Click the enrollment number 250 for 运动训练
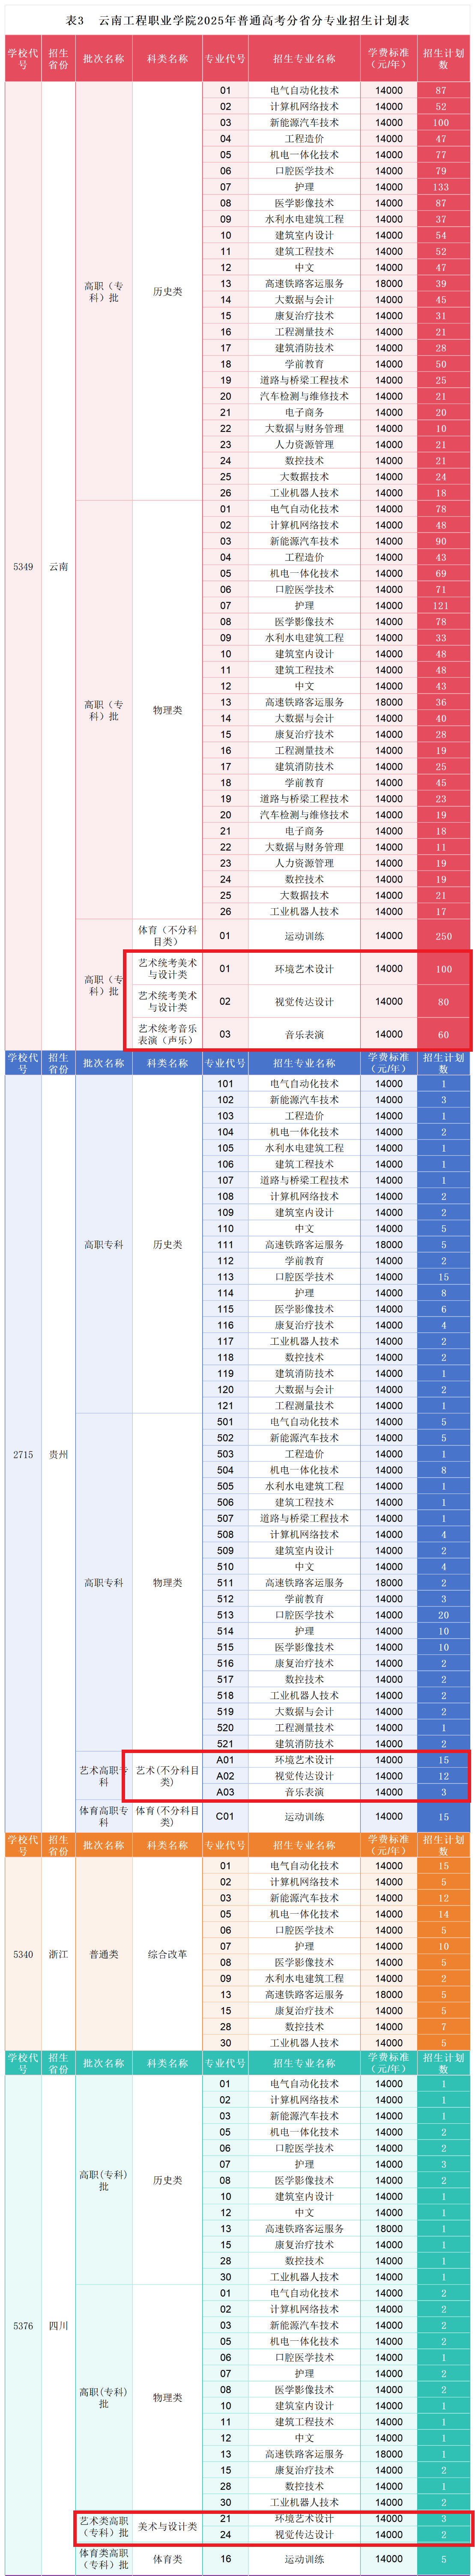Image resolution: width=475 pixels, height=2576 pixels. 443,936
